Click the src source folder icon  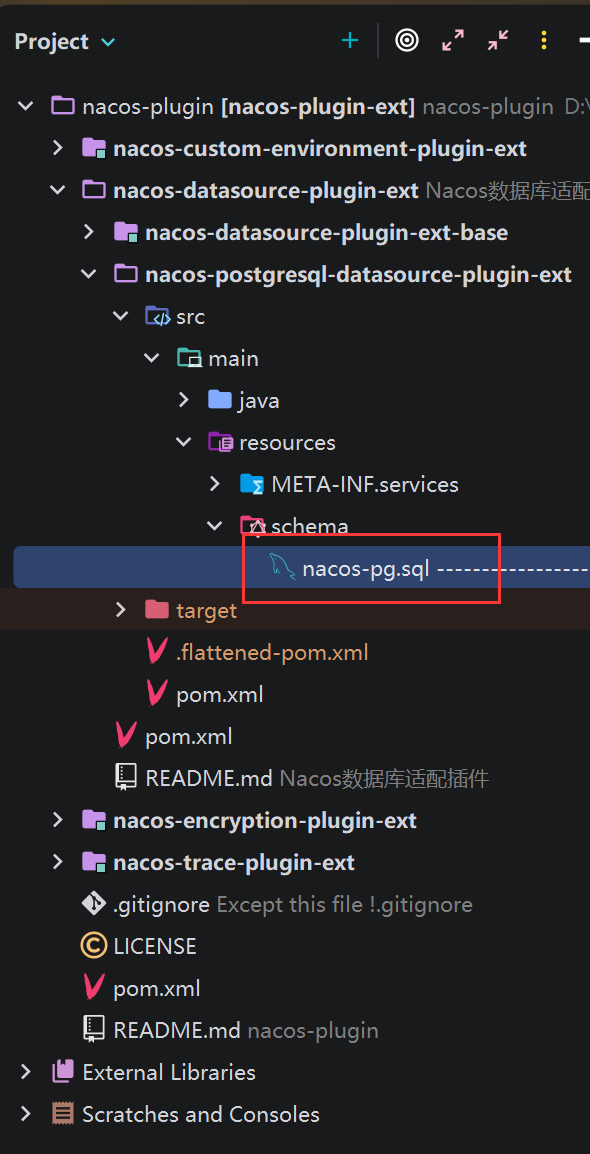point(157,316)
